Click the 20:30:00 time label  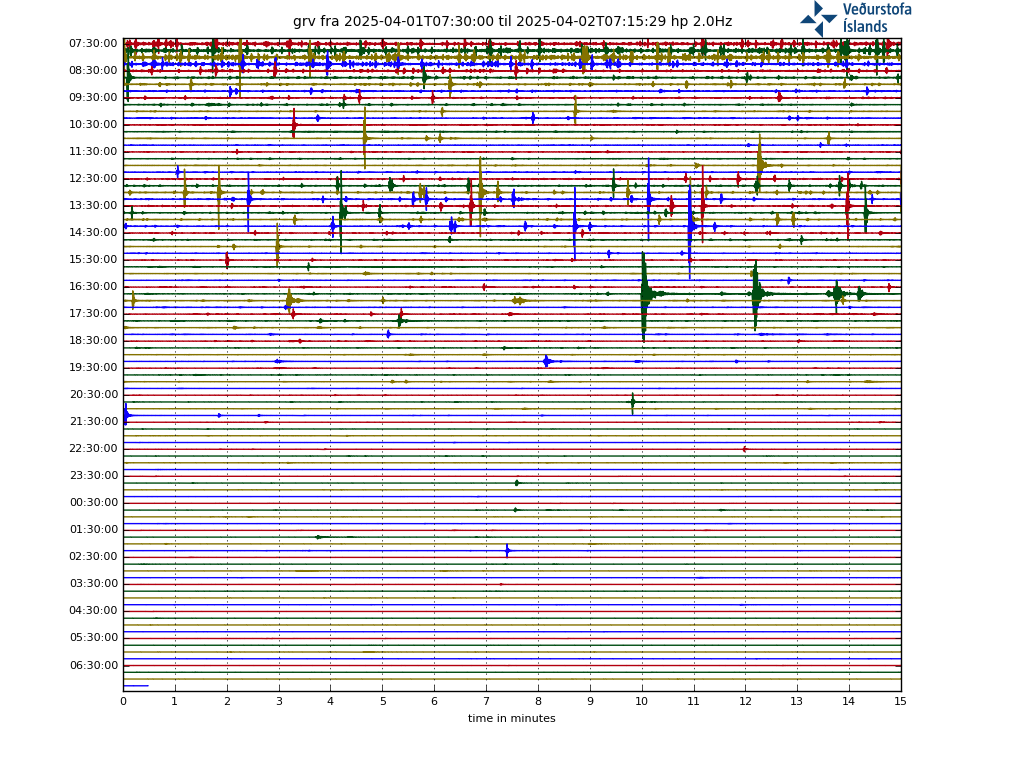(x=93, y=394)
